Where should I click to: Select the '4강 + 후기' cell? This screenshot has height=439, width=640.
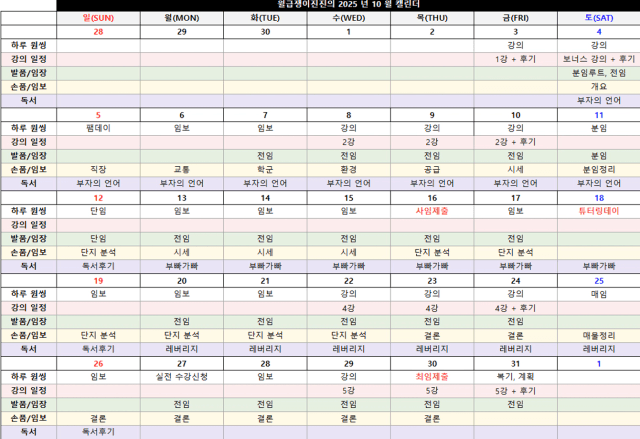[516, 308]
